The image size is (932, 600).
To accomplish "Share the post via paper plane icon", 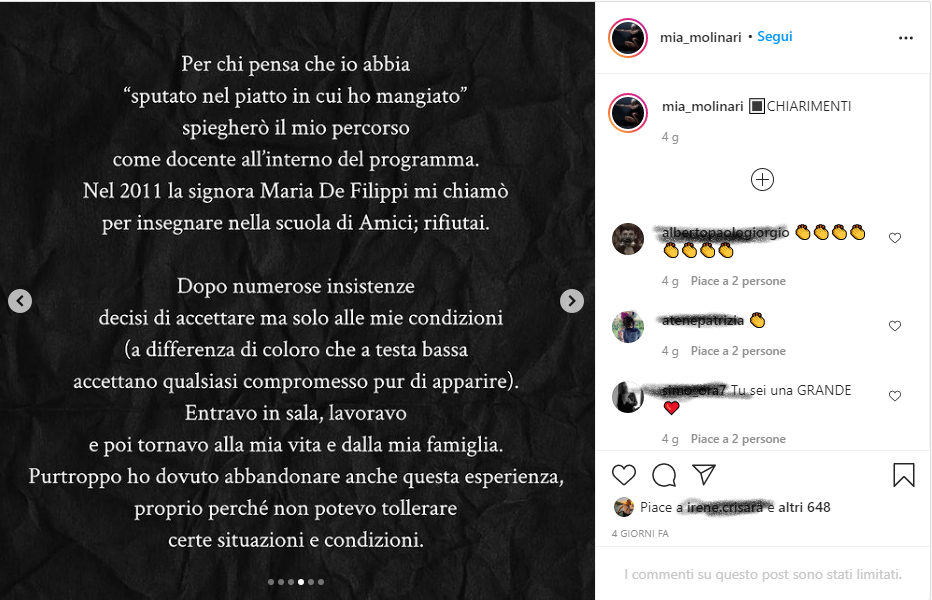I will [x=704, y=474].
